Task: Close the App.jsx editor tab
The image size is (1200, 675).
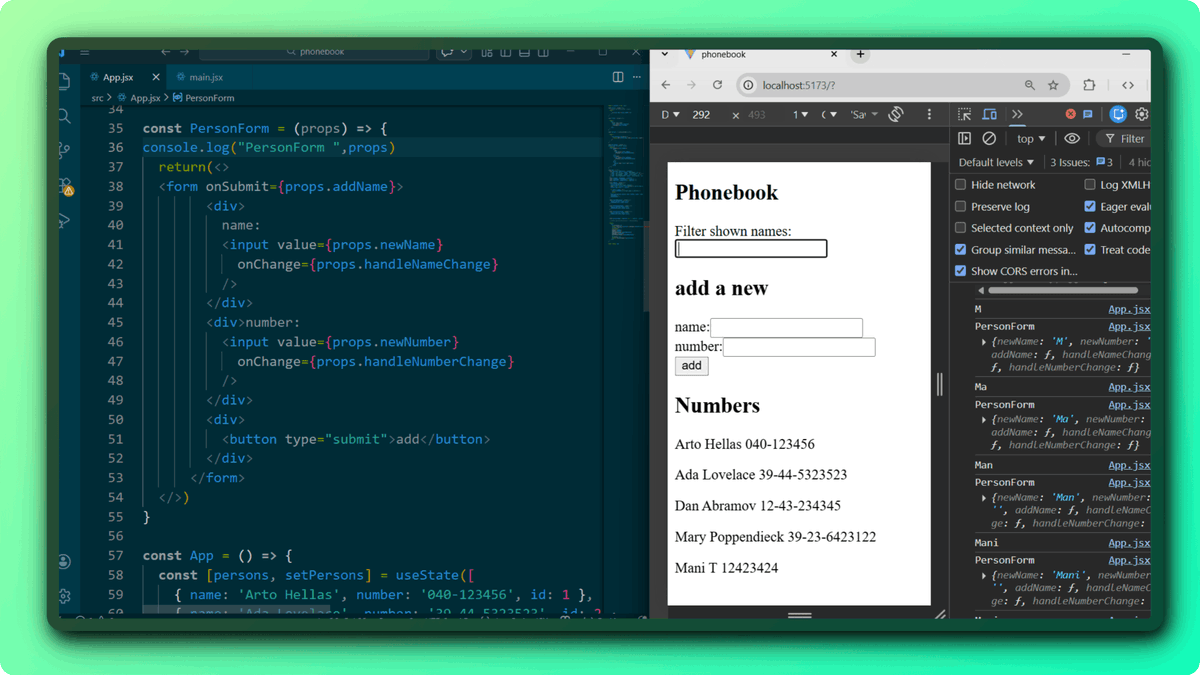Action: 156,77
